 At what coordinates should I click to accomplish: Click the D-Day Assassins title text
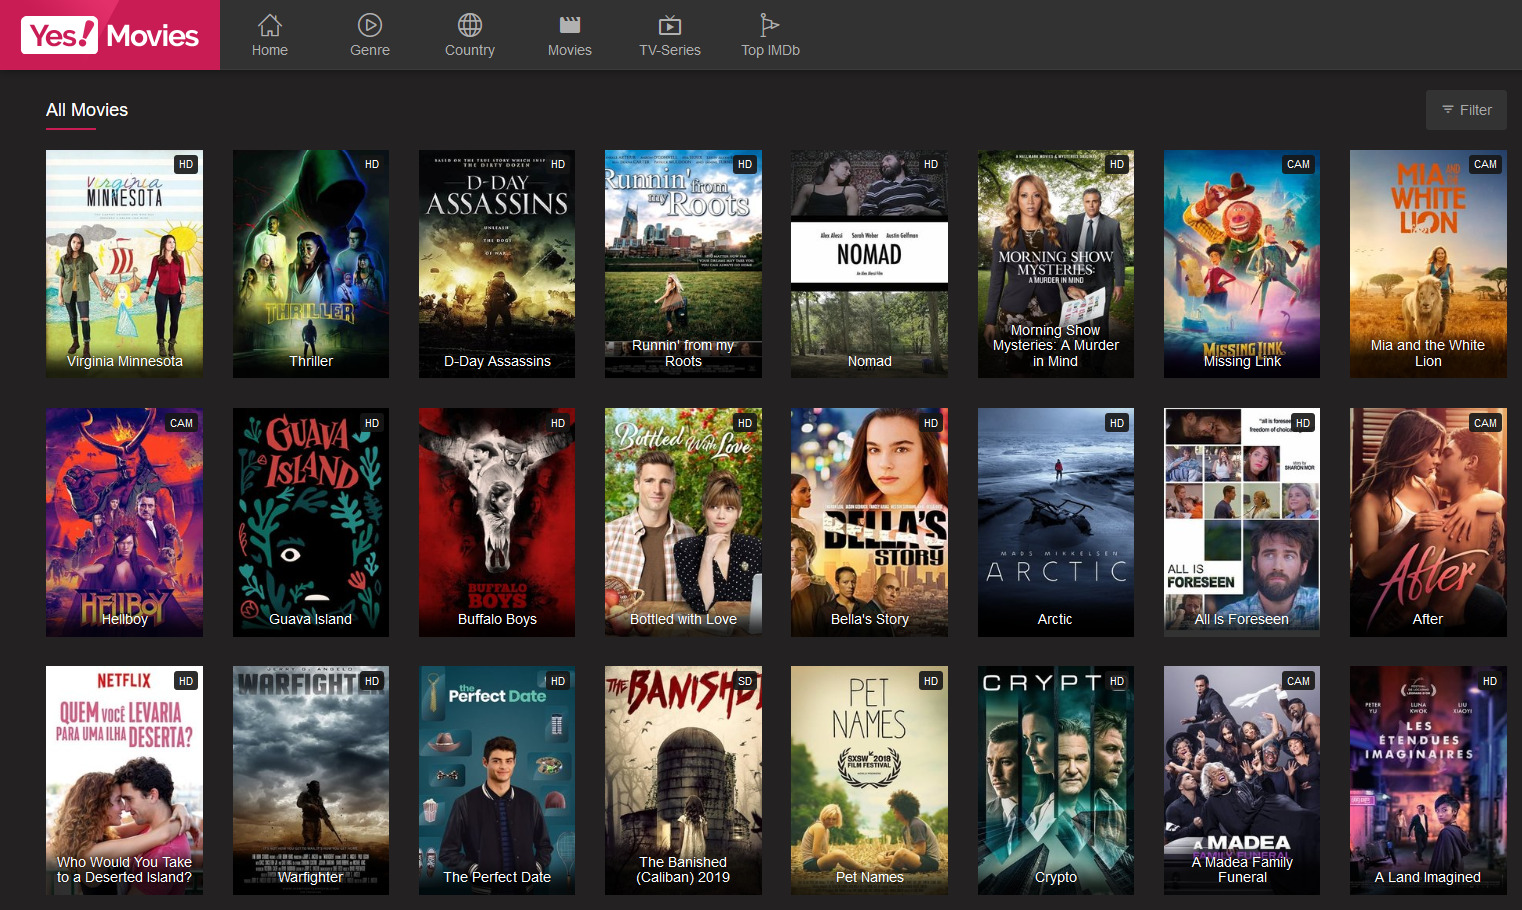click(497, 361)
